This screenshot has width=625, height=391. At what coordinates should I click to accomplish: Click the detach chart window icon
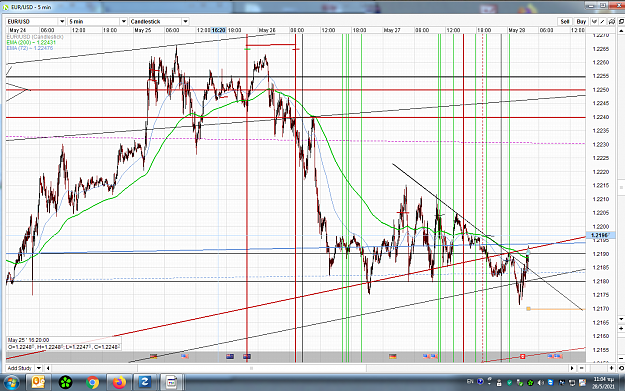(x=621, y=22)
